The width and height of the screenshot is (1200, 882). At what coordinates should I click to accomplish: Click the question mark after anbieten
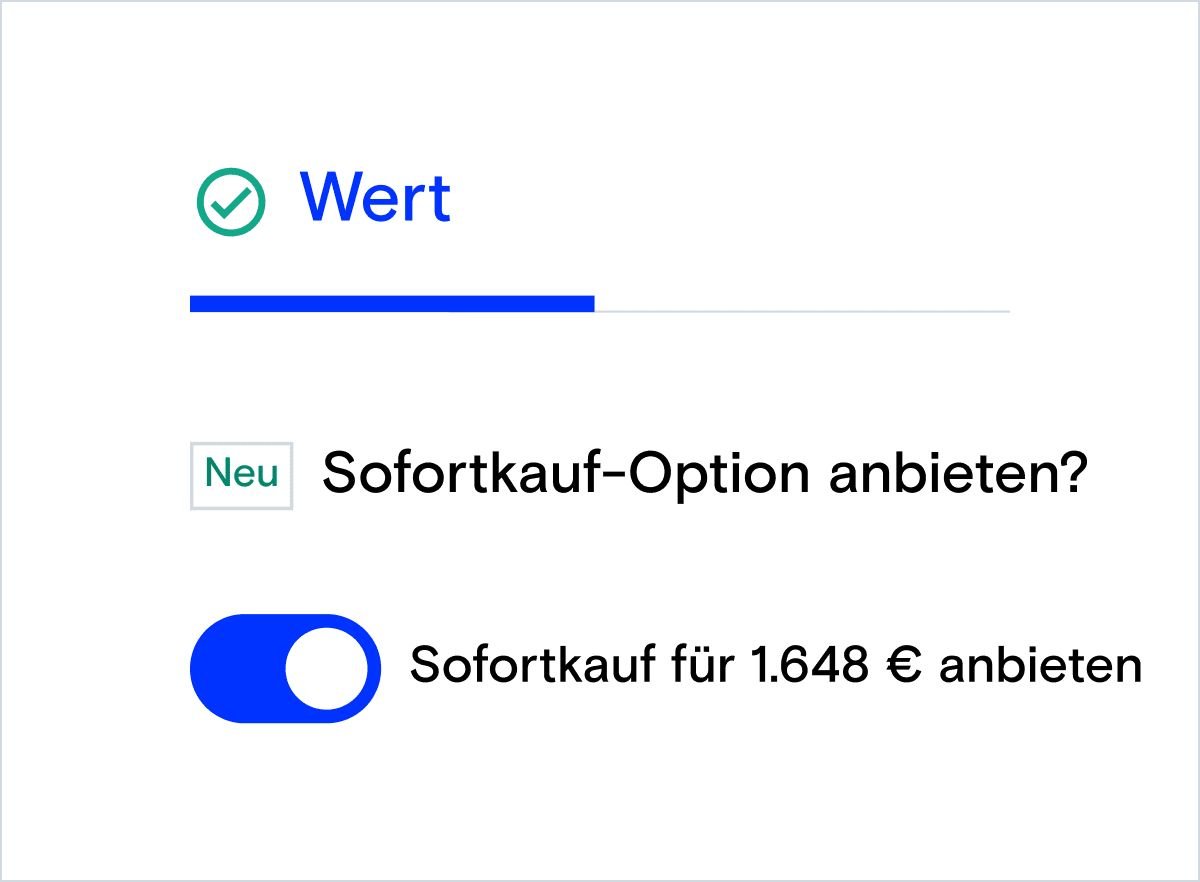coord(1068,475)
